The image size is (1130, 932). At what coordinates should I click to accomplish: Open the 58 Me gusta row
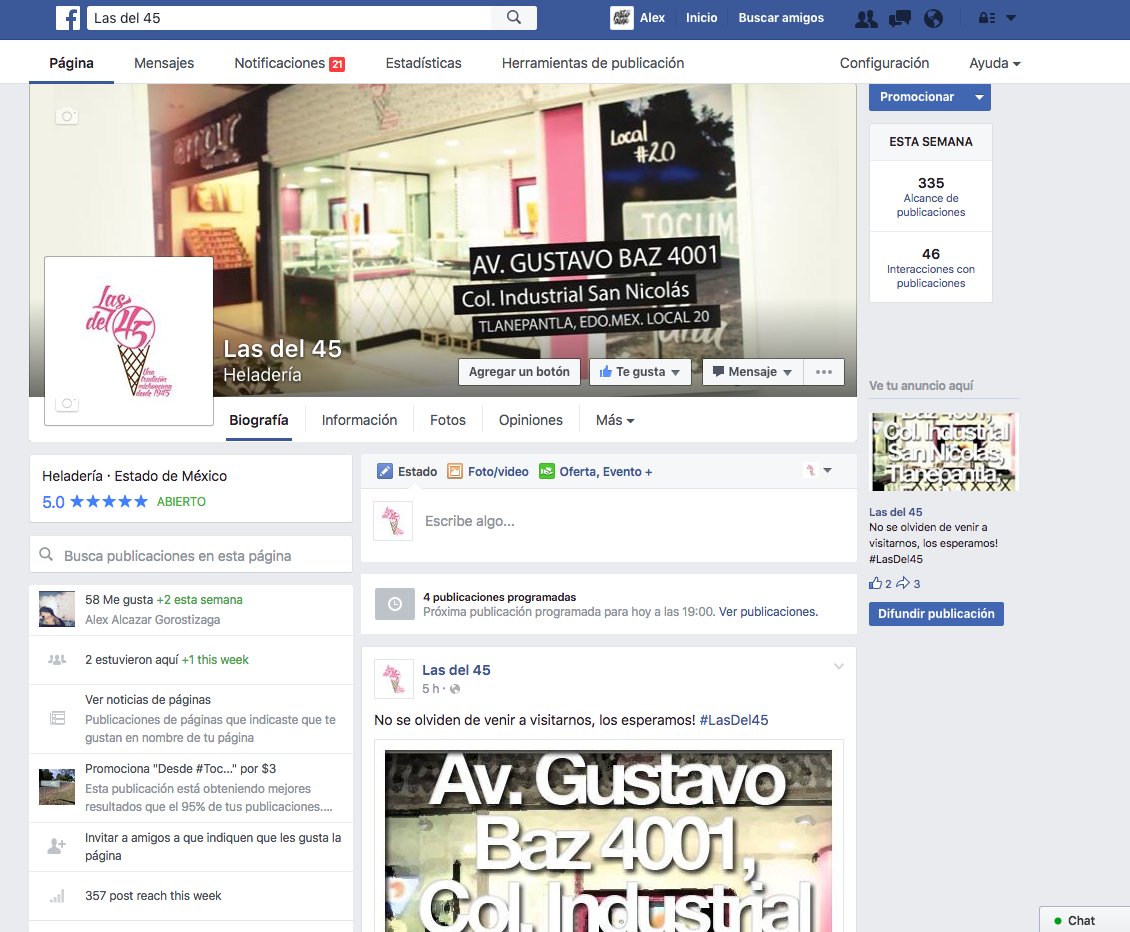(191, 609)
